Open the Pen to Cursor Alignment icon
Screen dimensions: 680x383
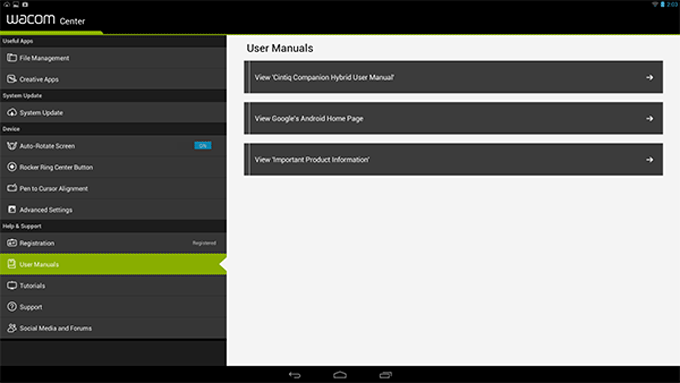[x=12, y=188]
